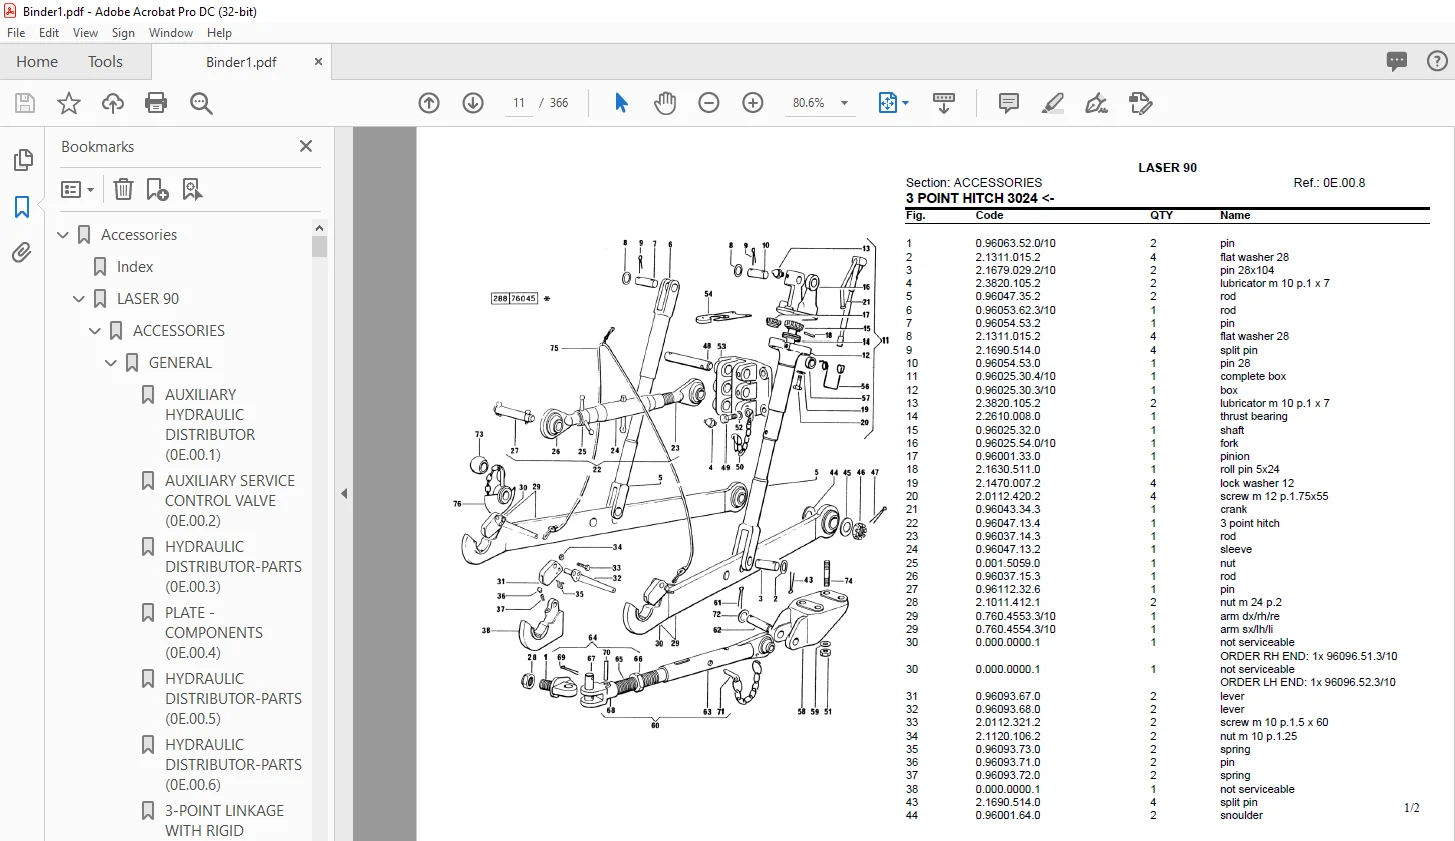Open HYDRAULIC DISTRIBUTOR-PARTS (0E.00.3) bookmark
Screen dimensions: 1455x841
[x=233, y=567]
